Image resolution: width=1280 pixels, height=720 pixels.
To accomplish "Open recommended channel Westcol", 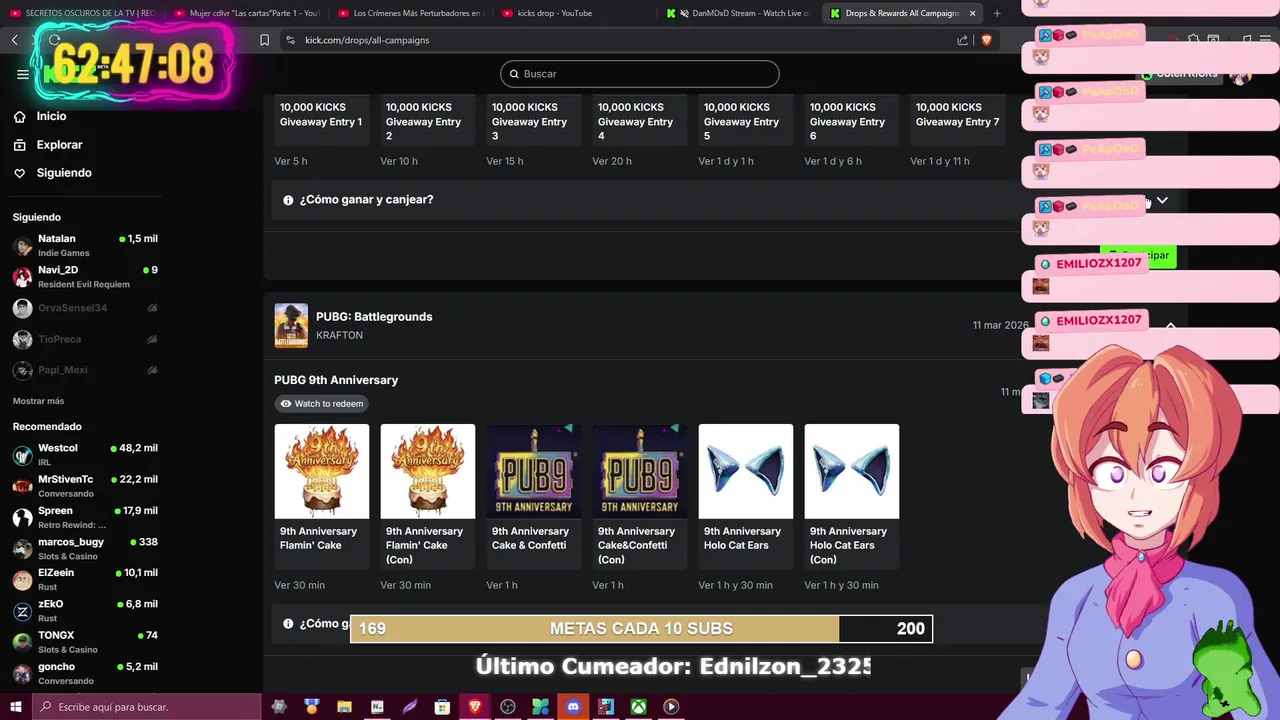I will coord(85,454).
